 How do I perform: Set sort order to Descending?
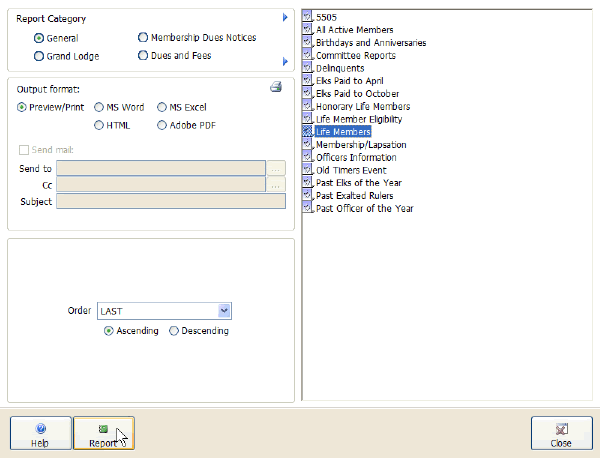(x=174, y=331)
